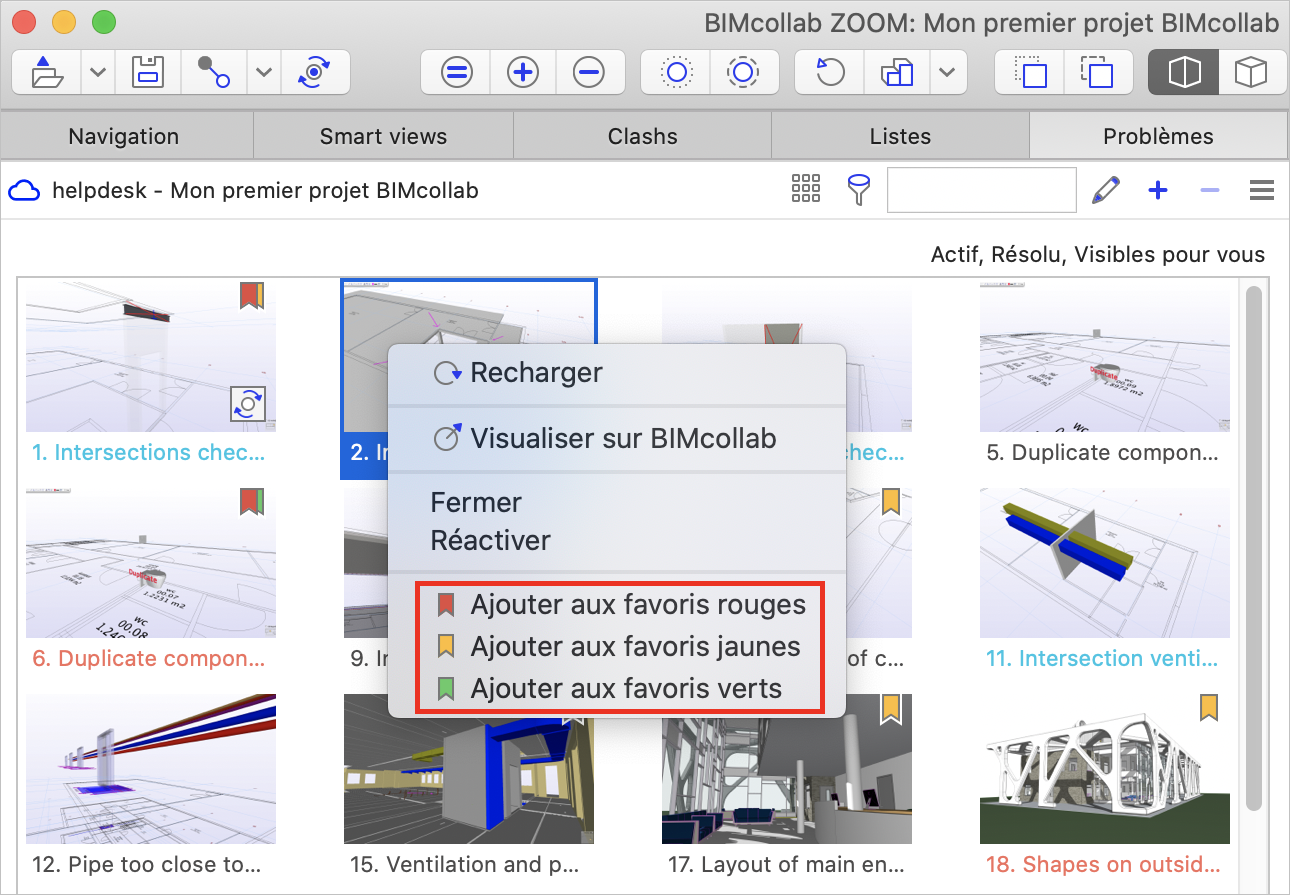Open thumbnail of issue 6 Duplicate component
The image size is (1290, 895).
pyautogui.click(x=151, y=563)
